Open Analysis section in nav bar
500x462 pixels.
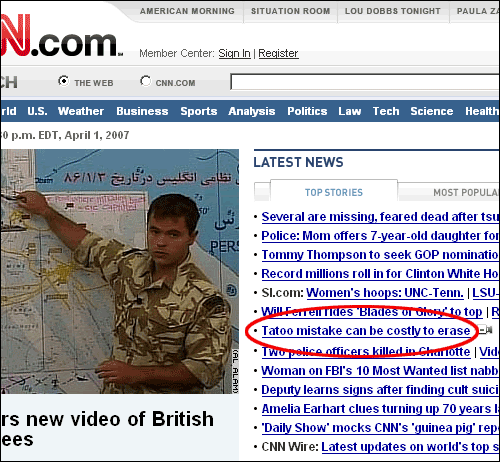pos(252,111)
